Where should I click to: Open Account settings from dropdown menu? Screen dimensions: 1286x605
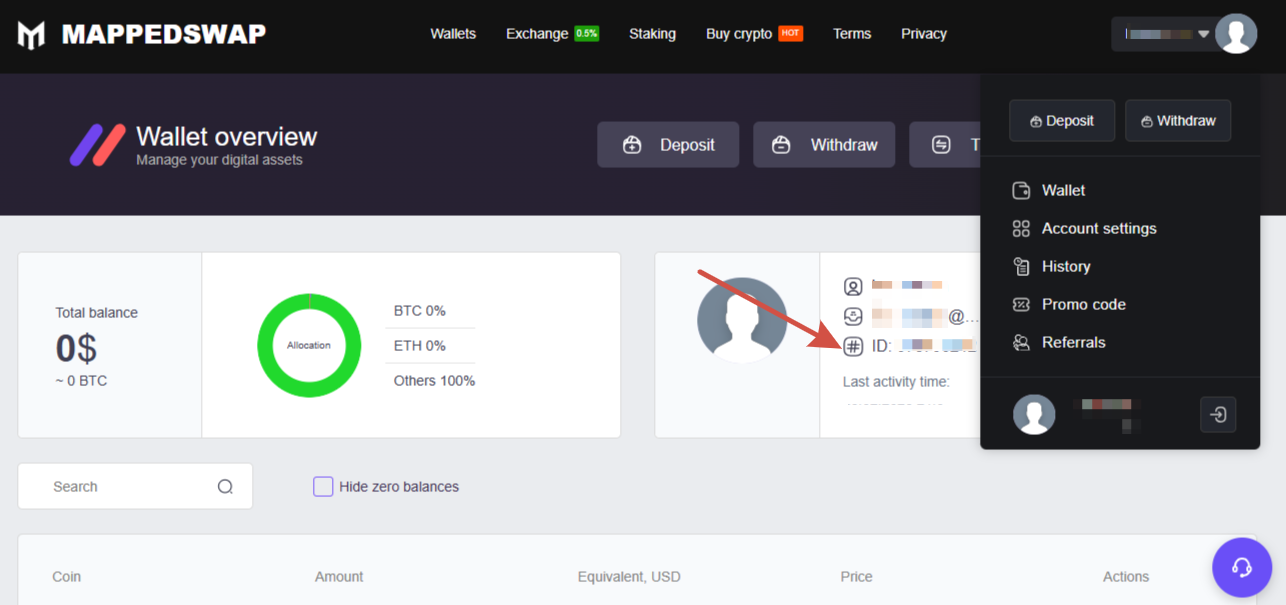click(x=1098, y=228)
